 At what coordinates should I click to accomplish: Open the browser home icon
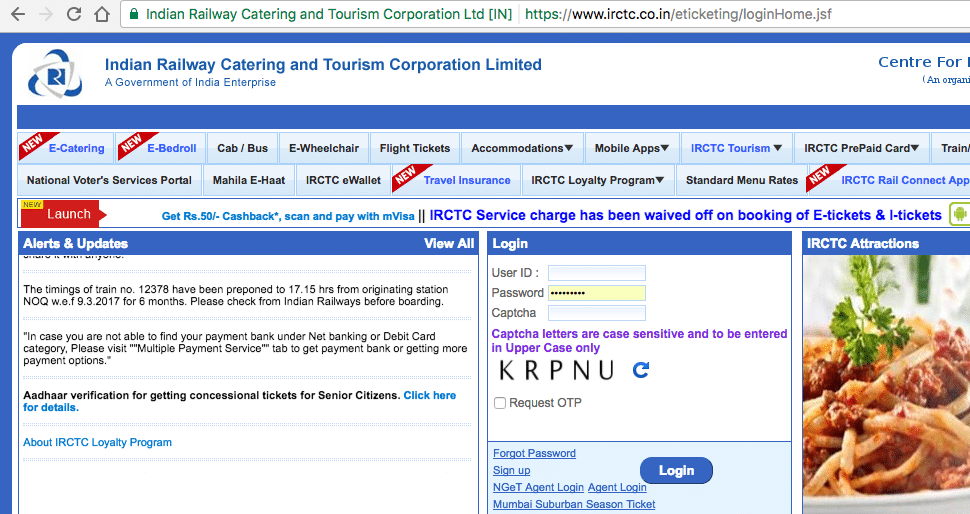101,14
